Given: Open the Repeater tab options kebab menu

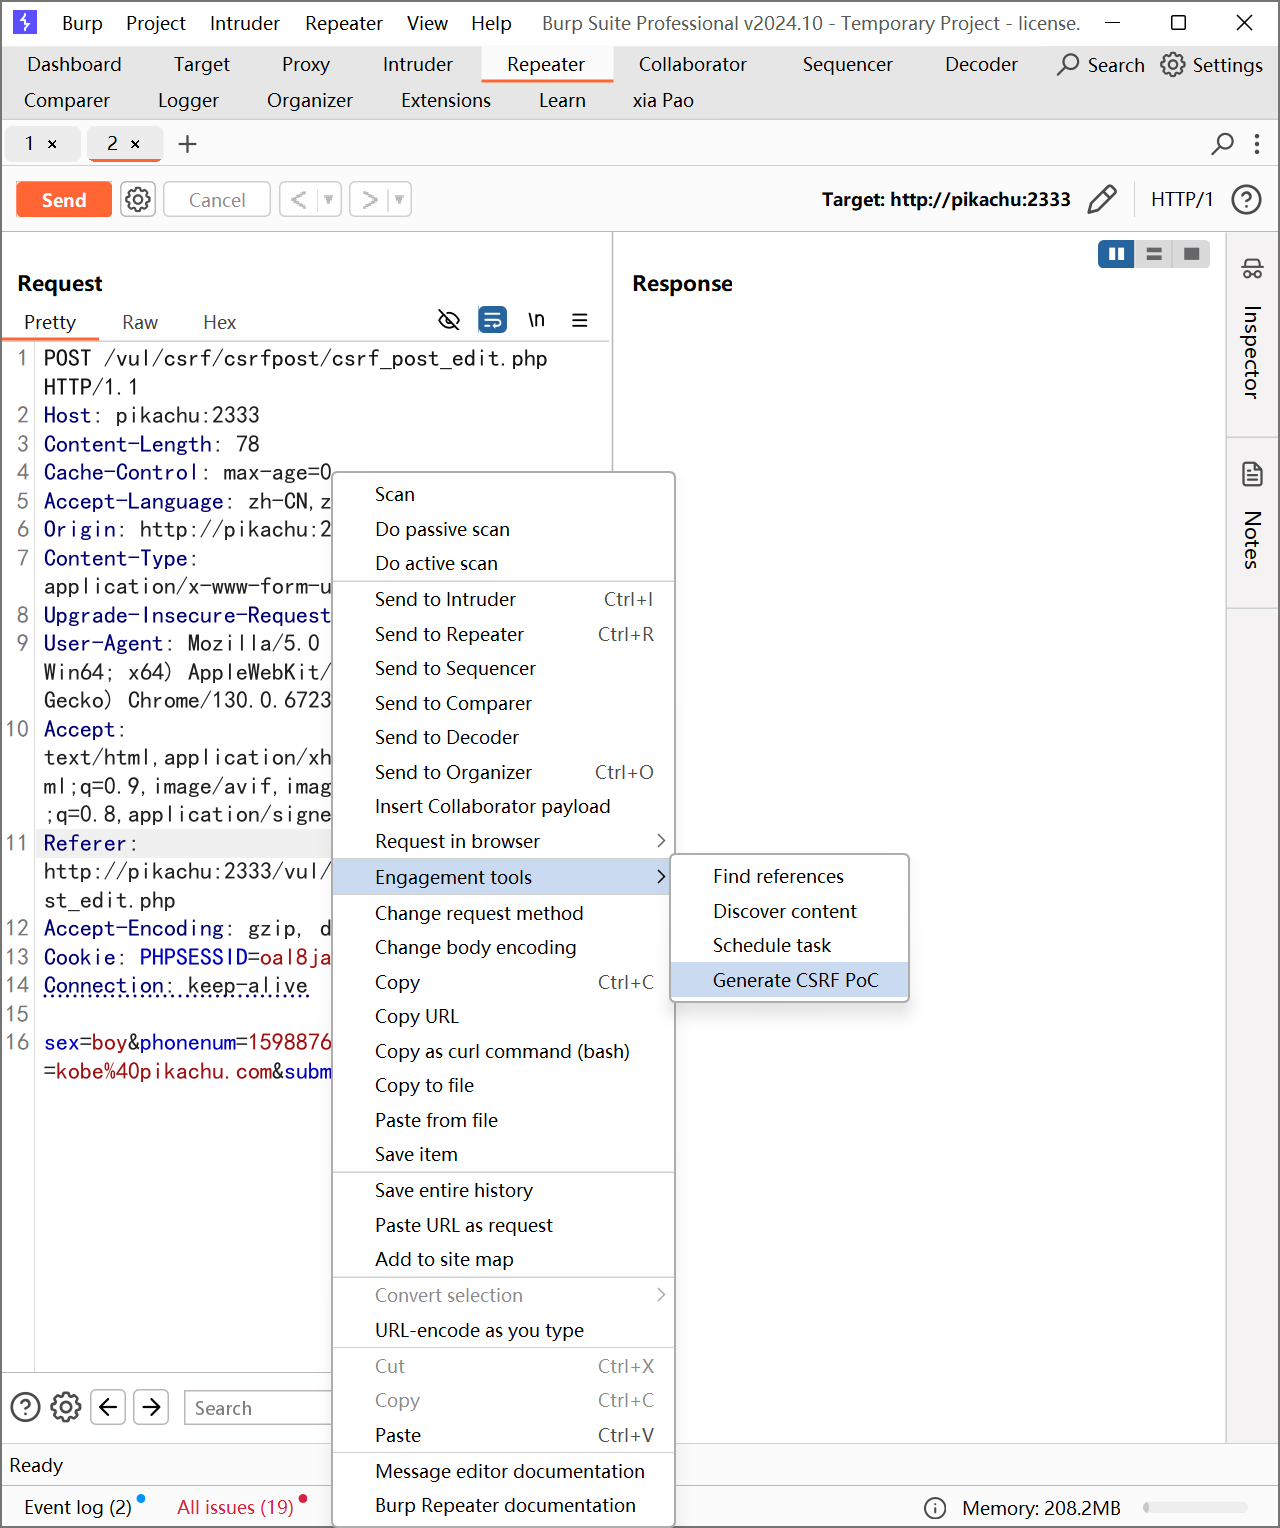Looking at the screenshot, I should 1257,144.
